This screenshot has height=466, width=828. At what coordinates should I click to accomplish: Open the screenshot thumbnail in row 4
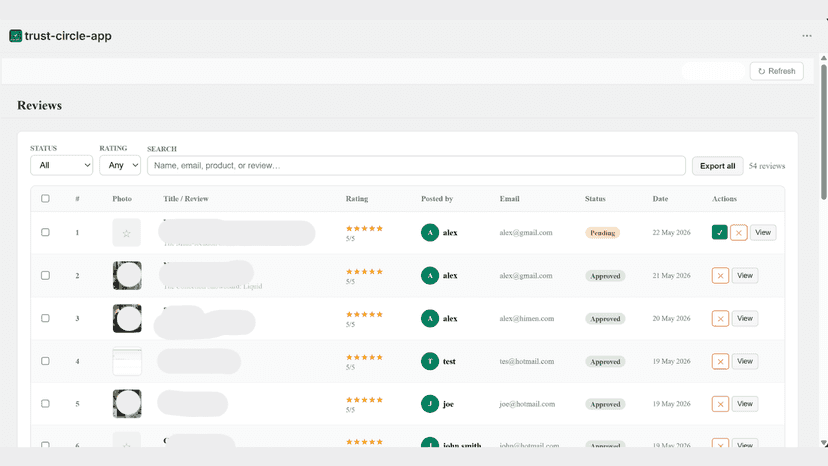[x=127, y=361]
